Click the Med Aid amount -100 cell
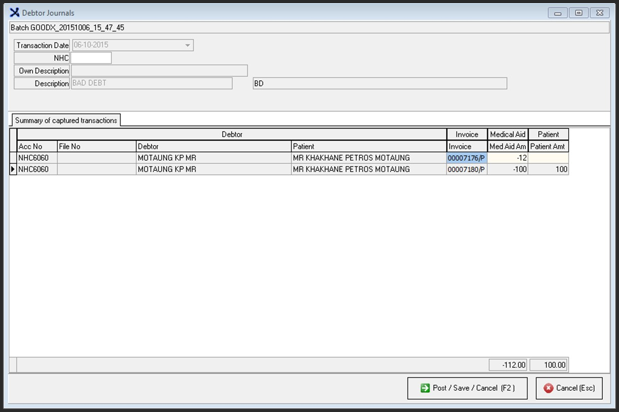Screen dimensions: 619x412 click(x=507, y=170)
